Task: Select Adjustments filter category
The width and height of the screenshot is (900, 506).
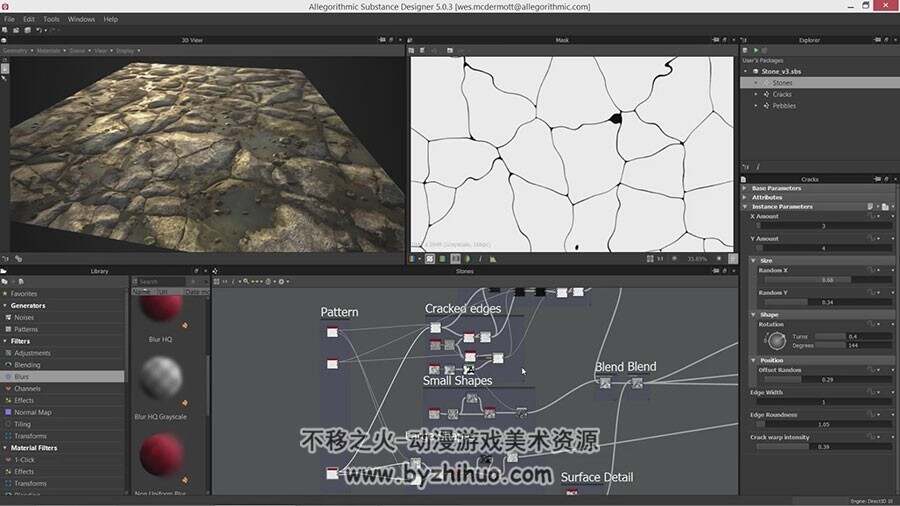Action: pyautogui.click(x=32, y=353)
